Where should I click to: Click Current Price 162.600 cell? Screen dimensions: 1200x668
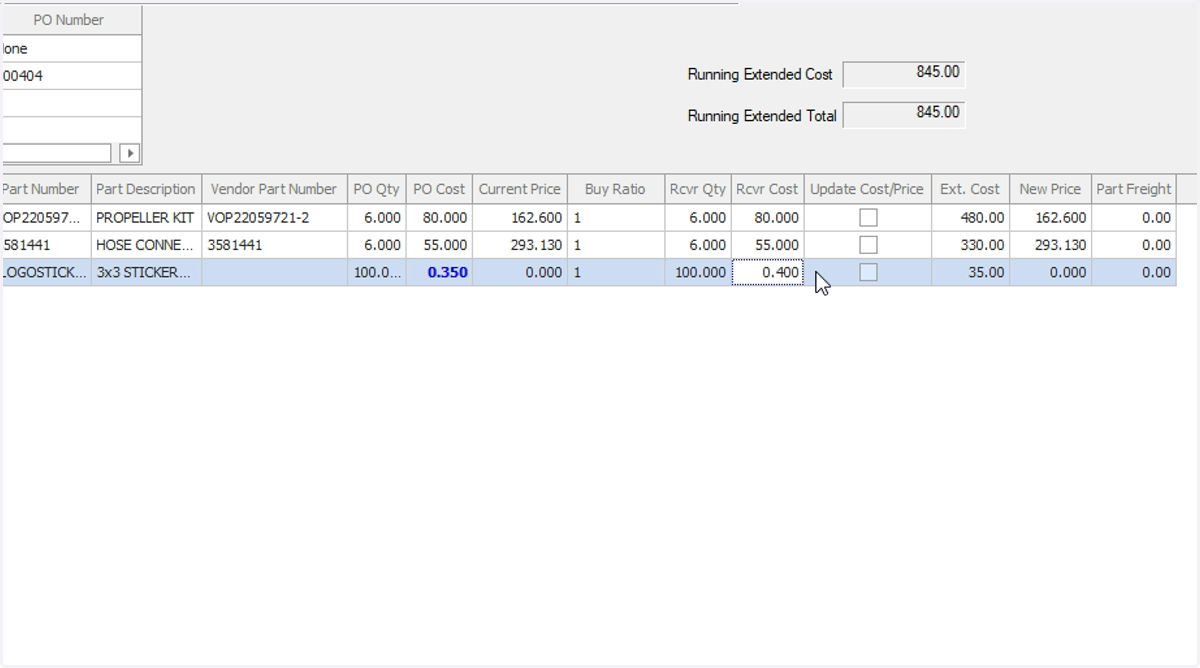pyautogui.click(x=519, y=217)
